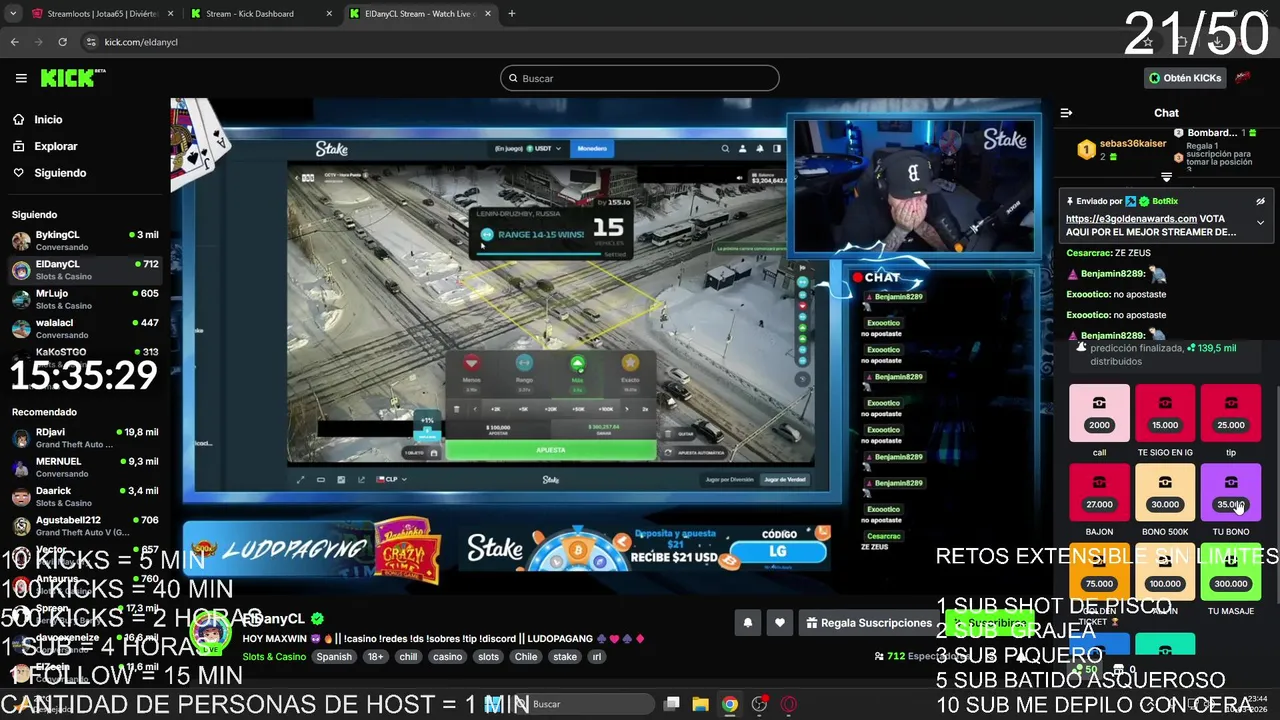Click the heart follow button
Viewport: 1280px width, 720px height.
[x=779, y=623]
